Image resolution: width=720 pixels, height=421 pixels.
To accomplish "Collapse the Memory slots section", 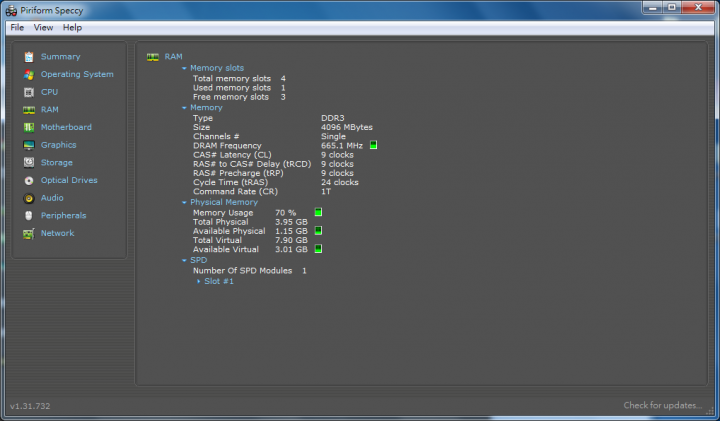I will coord(184,68).
